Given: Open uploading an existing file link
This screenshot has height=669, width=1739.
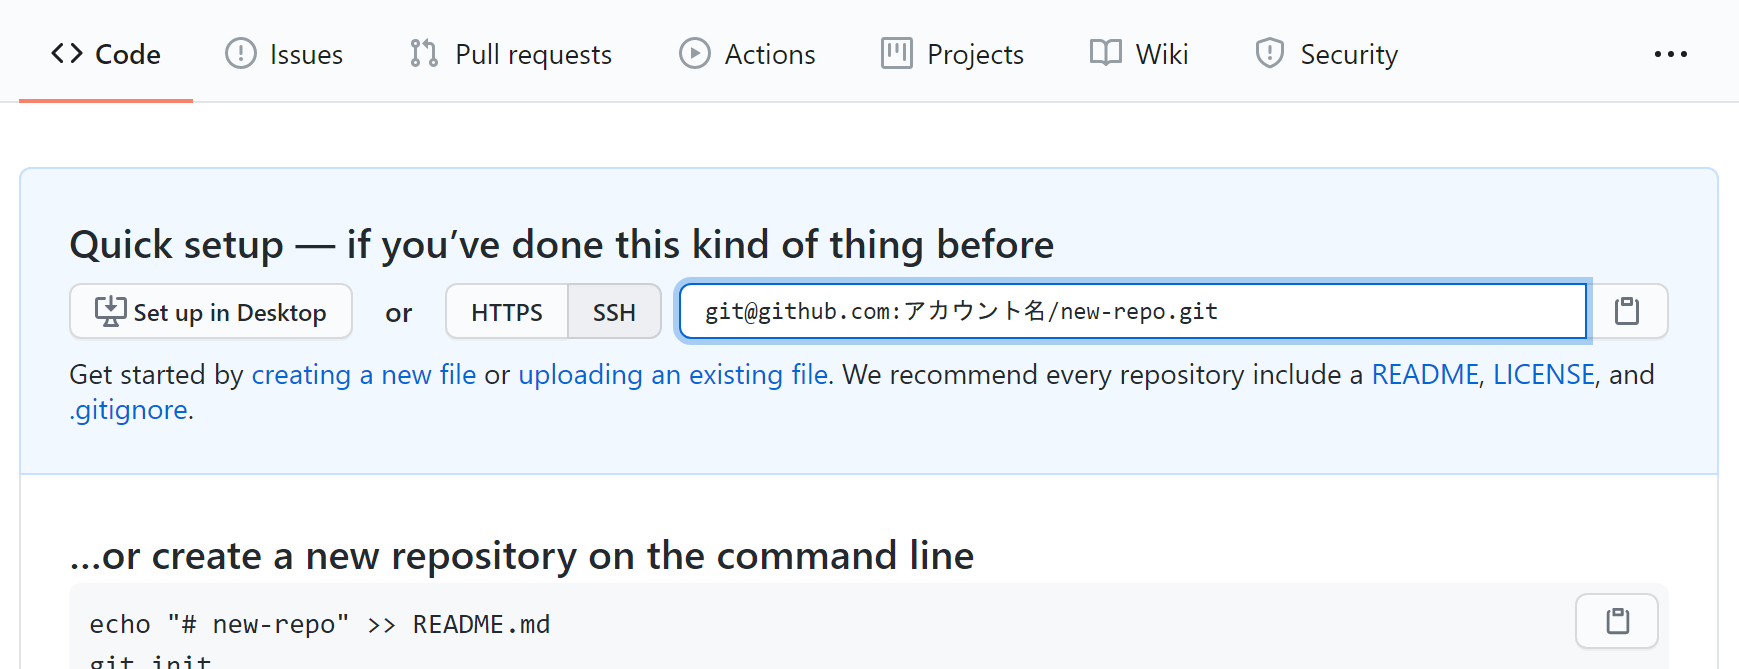Looking at the screenshot, I should [x=672, y=375].
